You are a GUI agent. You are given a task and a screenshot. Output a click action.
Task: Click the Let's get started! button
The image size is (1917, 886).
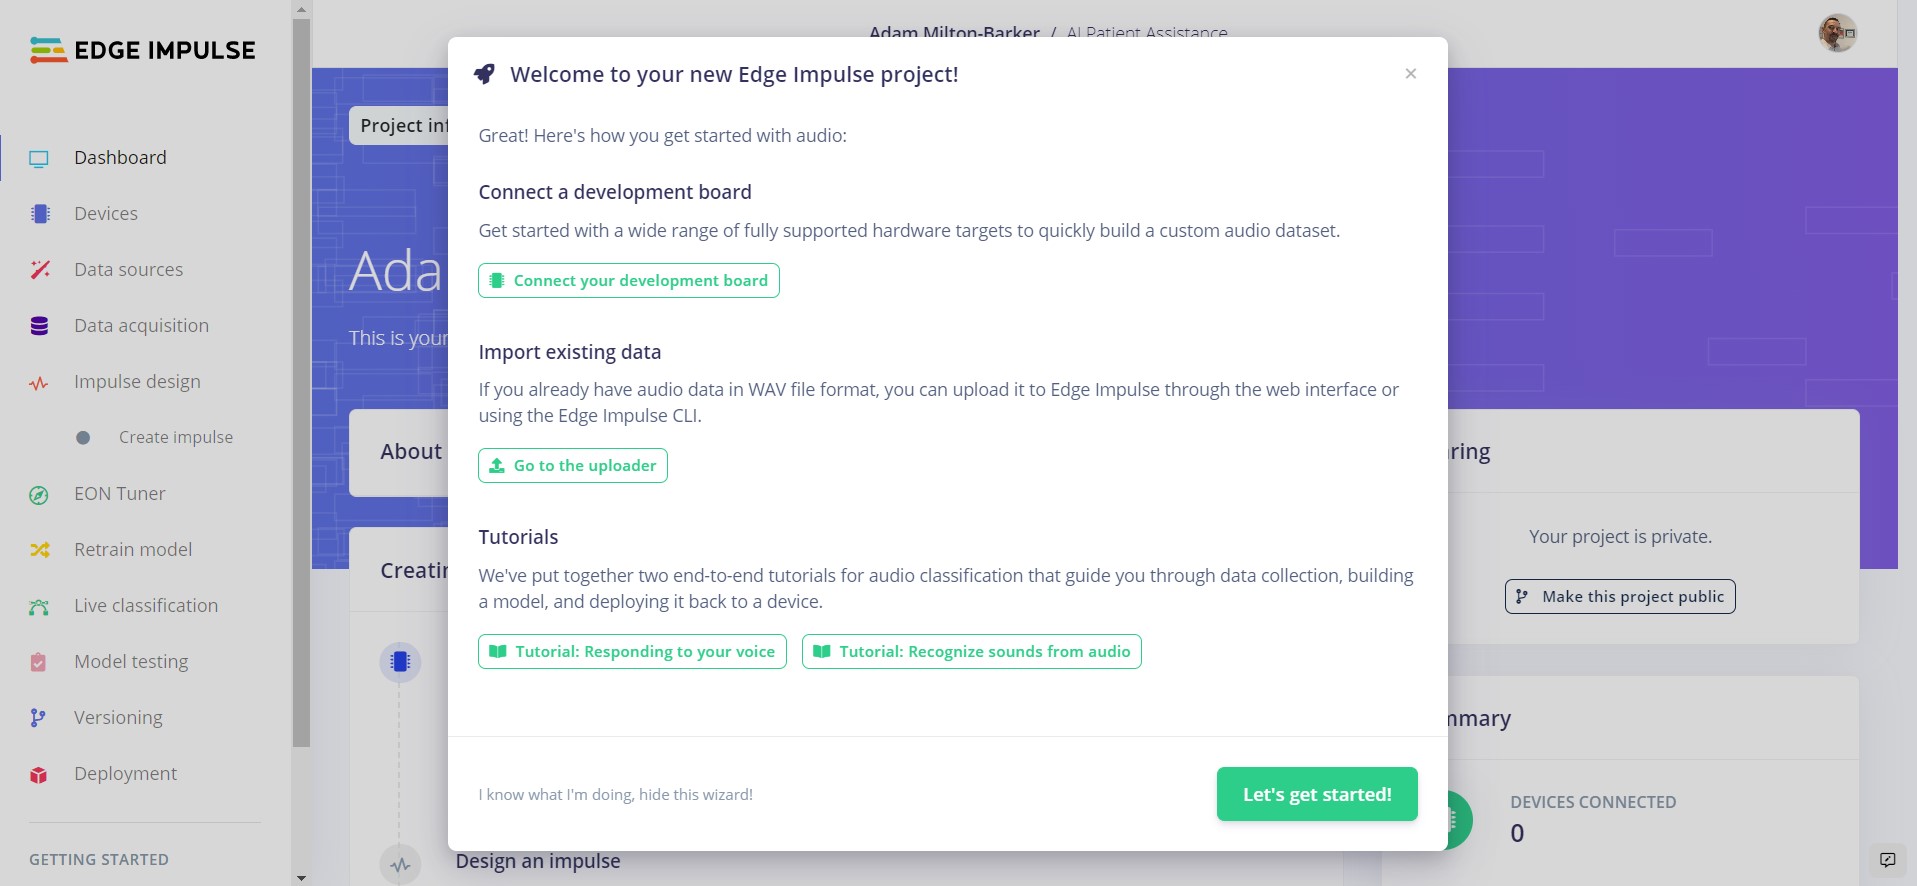point(1317,794)
